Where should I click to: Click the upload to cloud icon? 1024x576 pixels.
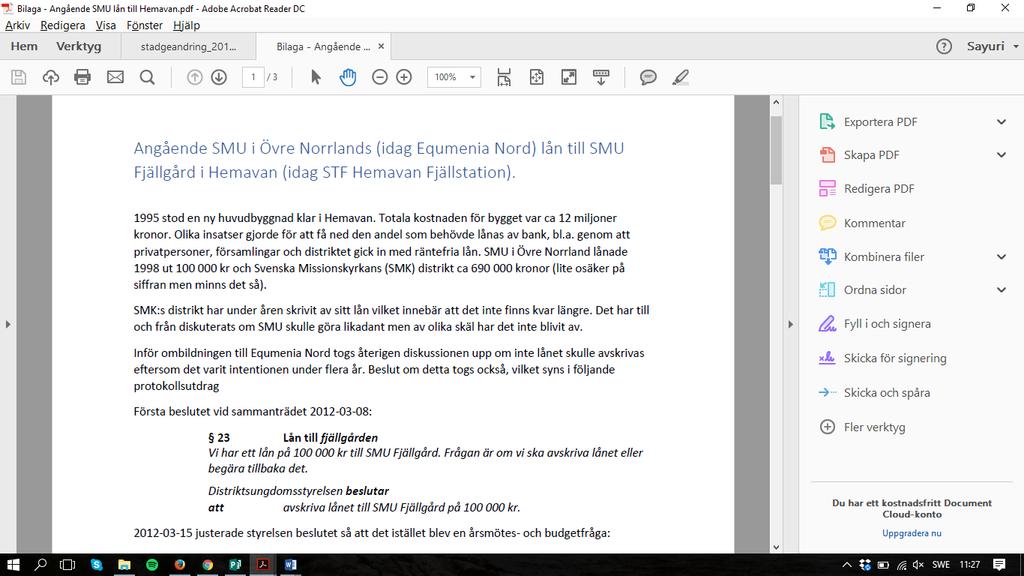coord(50,77)
